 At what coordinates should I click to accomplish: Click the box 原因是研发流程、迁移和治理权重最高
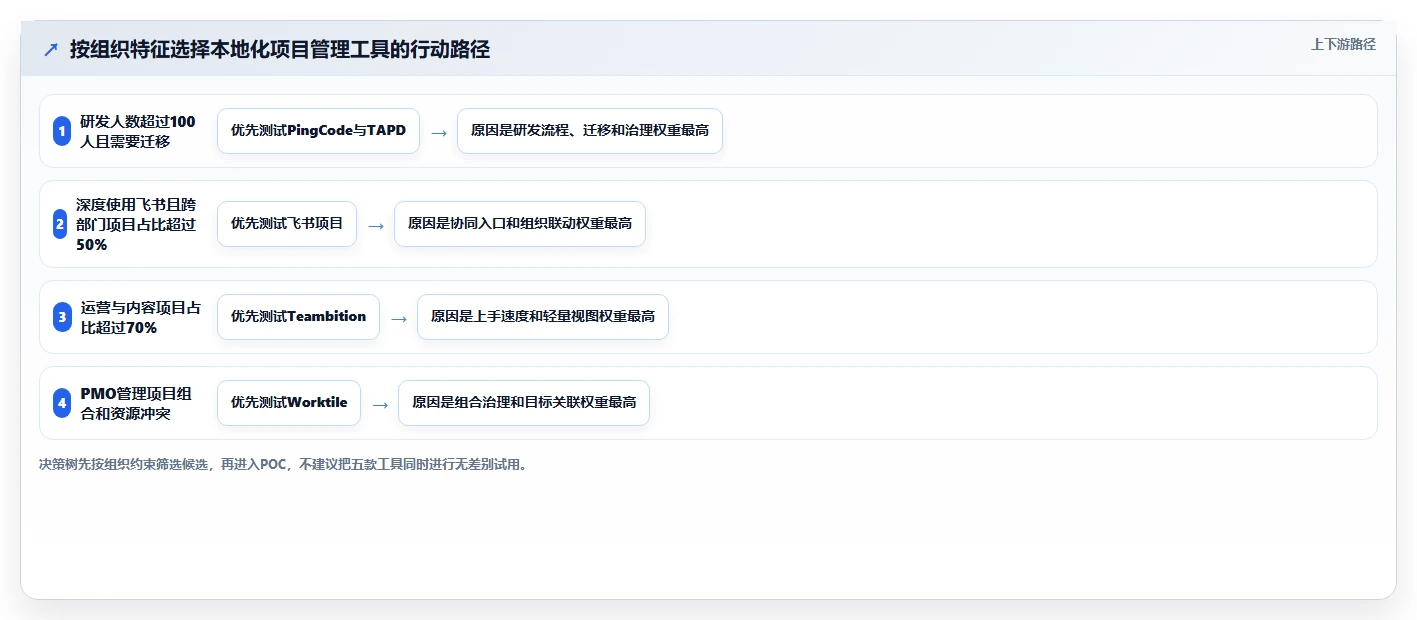point(590,131)
